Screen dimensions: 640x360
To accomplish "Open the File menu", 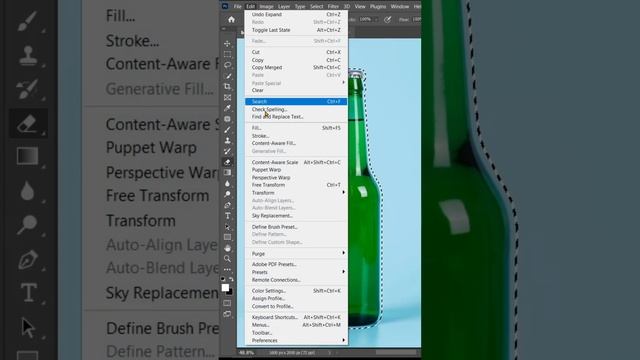I will coord(238,7).
